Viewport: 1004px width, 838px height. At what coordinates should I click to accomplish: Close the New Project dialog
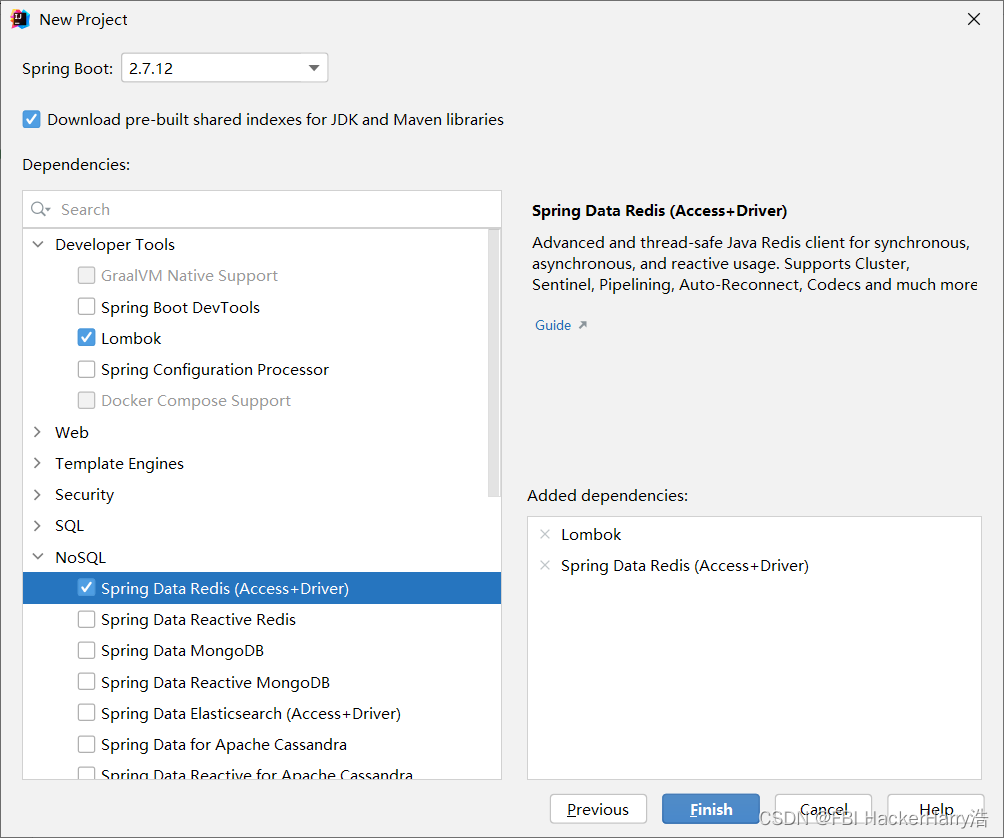click(x=974, y=19)
